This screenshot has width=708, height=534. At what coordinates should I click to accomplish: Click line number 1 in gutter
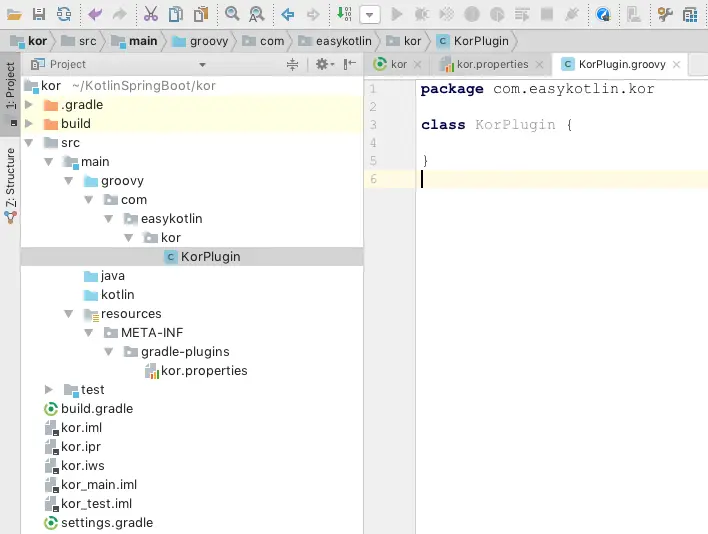(x=373, y=88)
